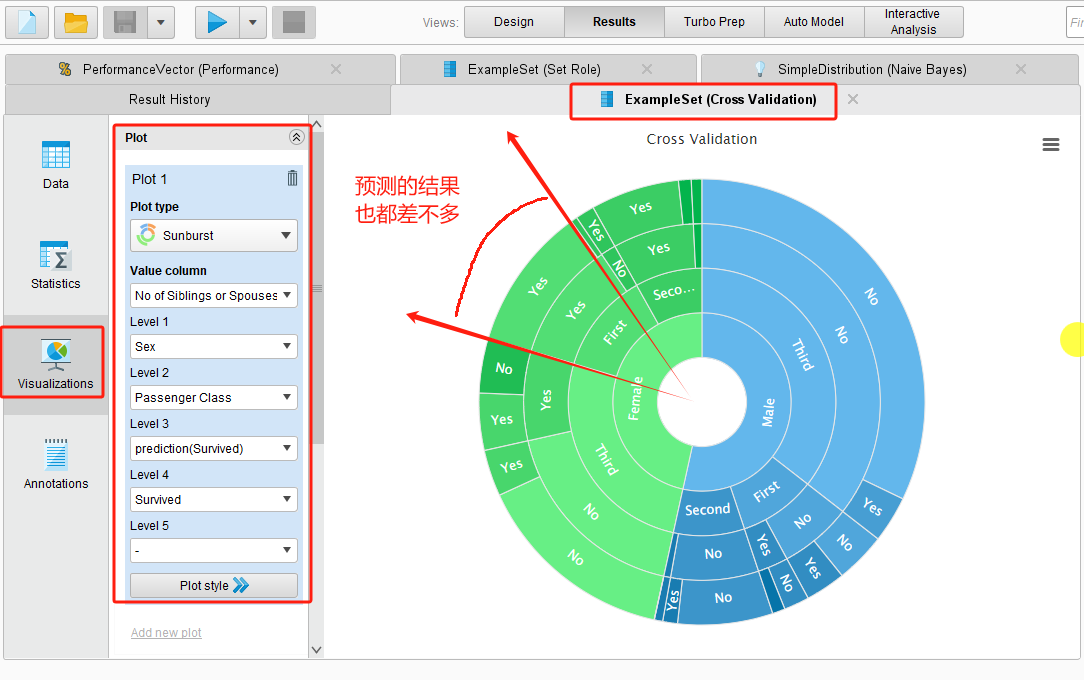Select the male Second class segment
This screenshot has width=1084, height=680.
(707, 510)
